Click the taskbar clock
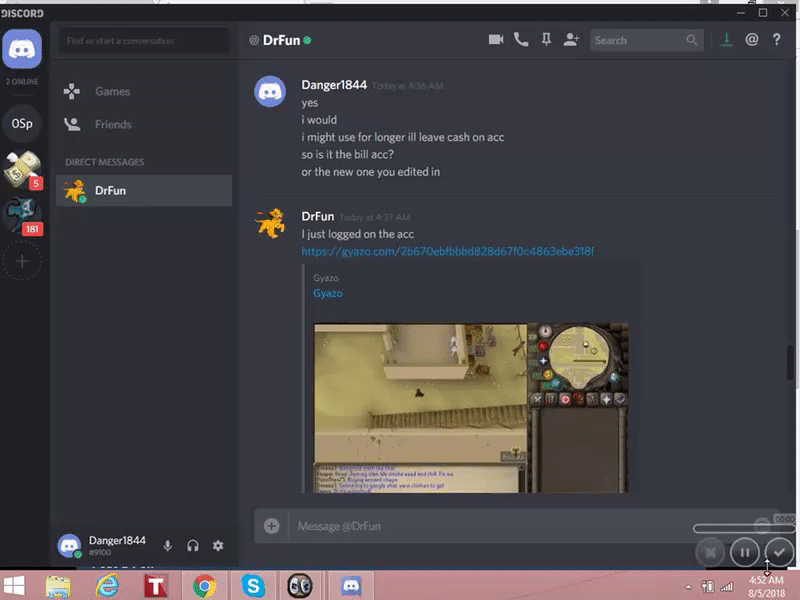This screenshot has width=800, height=600. coord(766,587)
